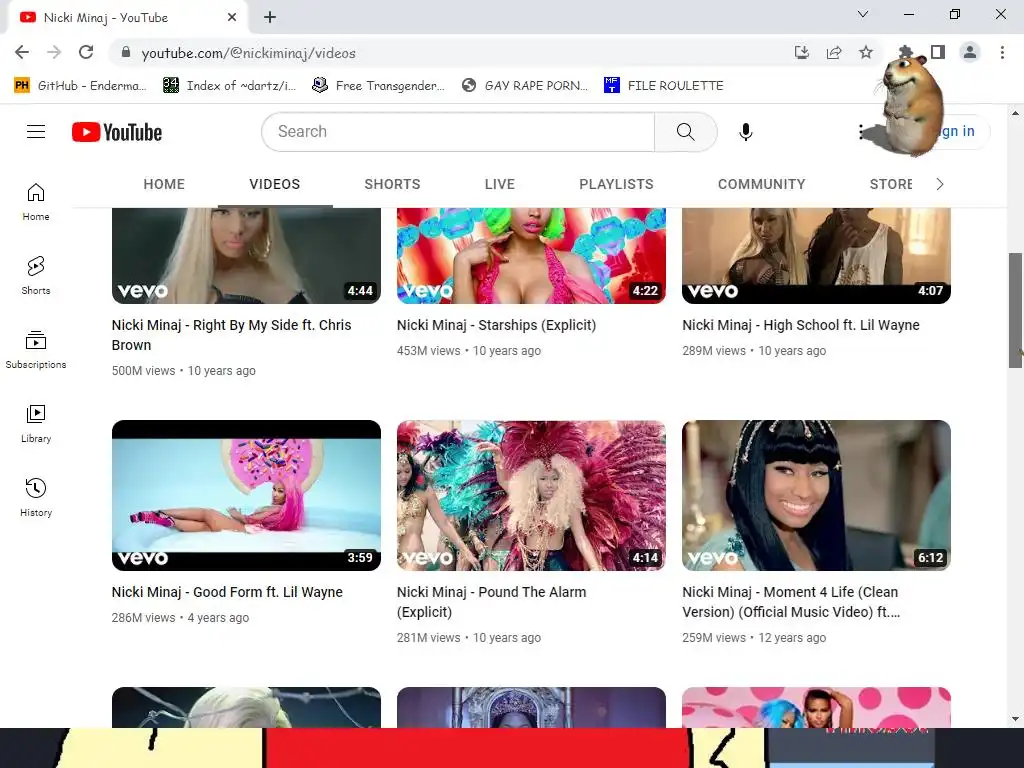Open Shorts in the left sidebar
Image resolution: width=1024 pixels, height=768 pixels.
coord(36,276)
